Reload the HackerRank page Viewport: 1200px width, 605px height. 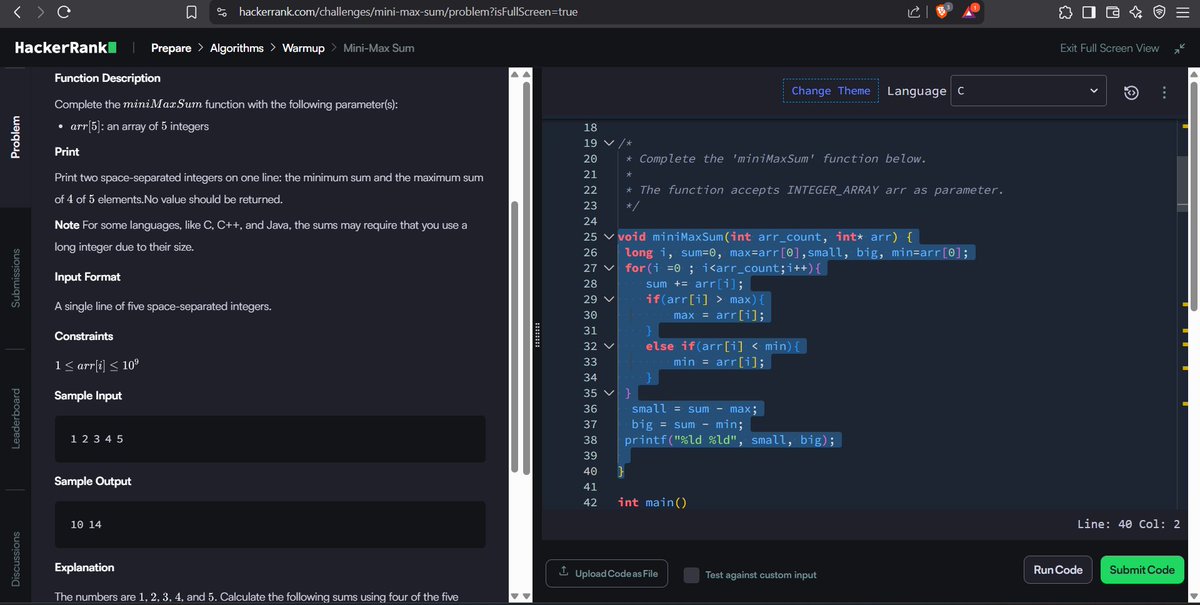(x=63, y=11)
